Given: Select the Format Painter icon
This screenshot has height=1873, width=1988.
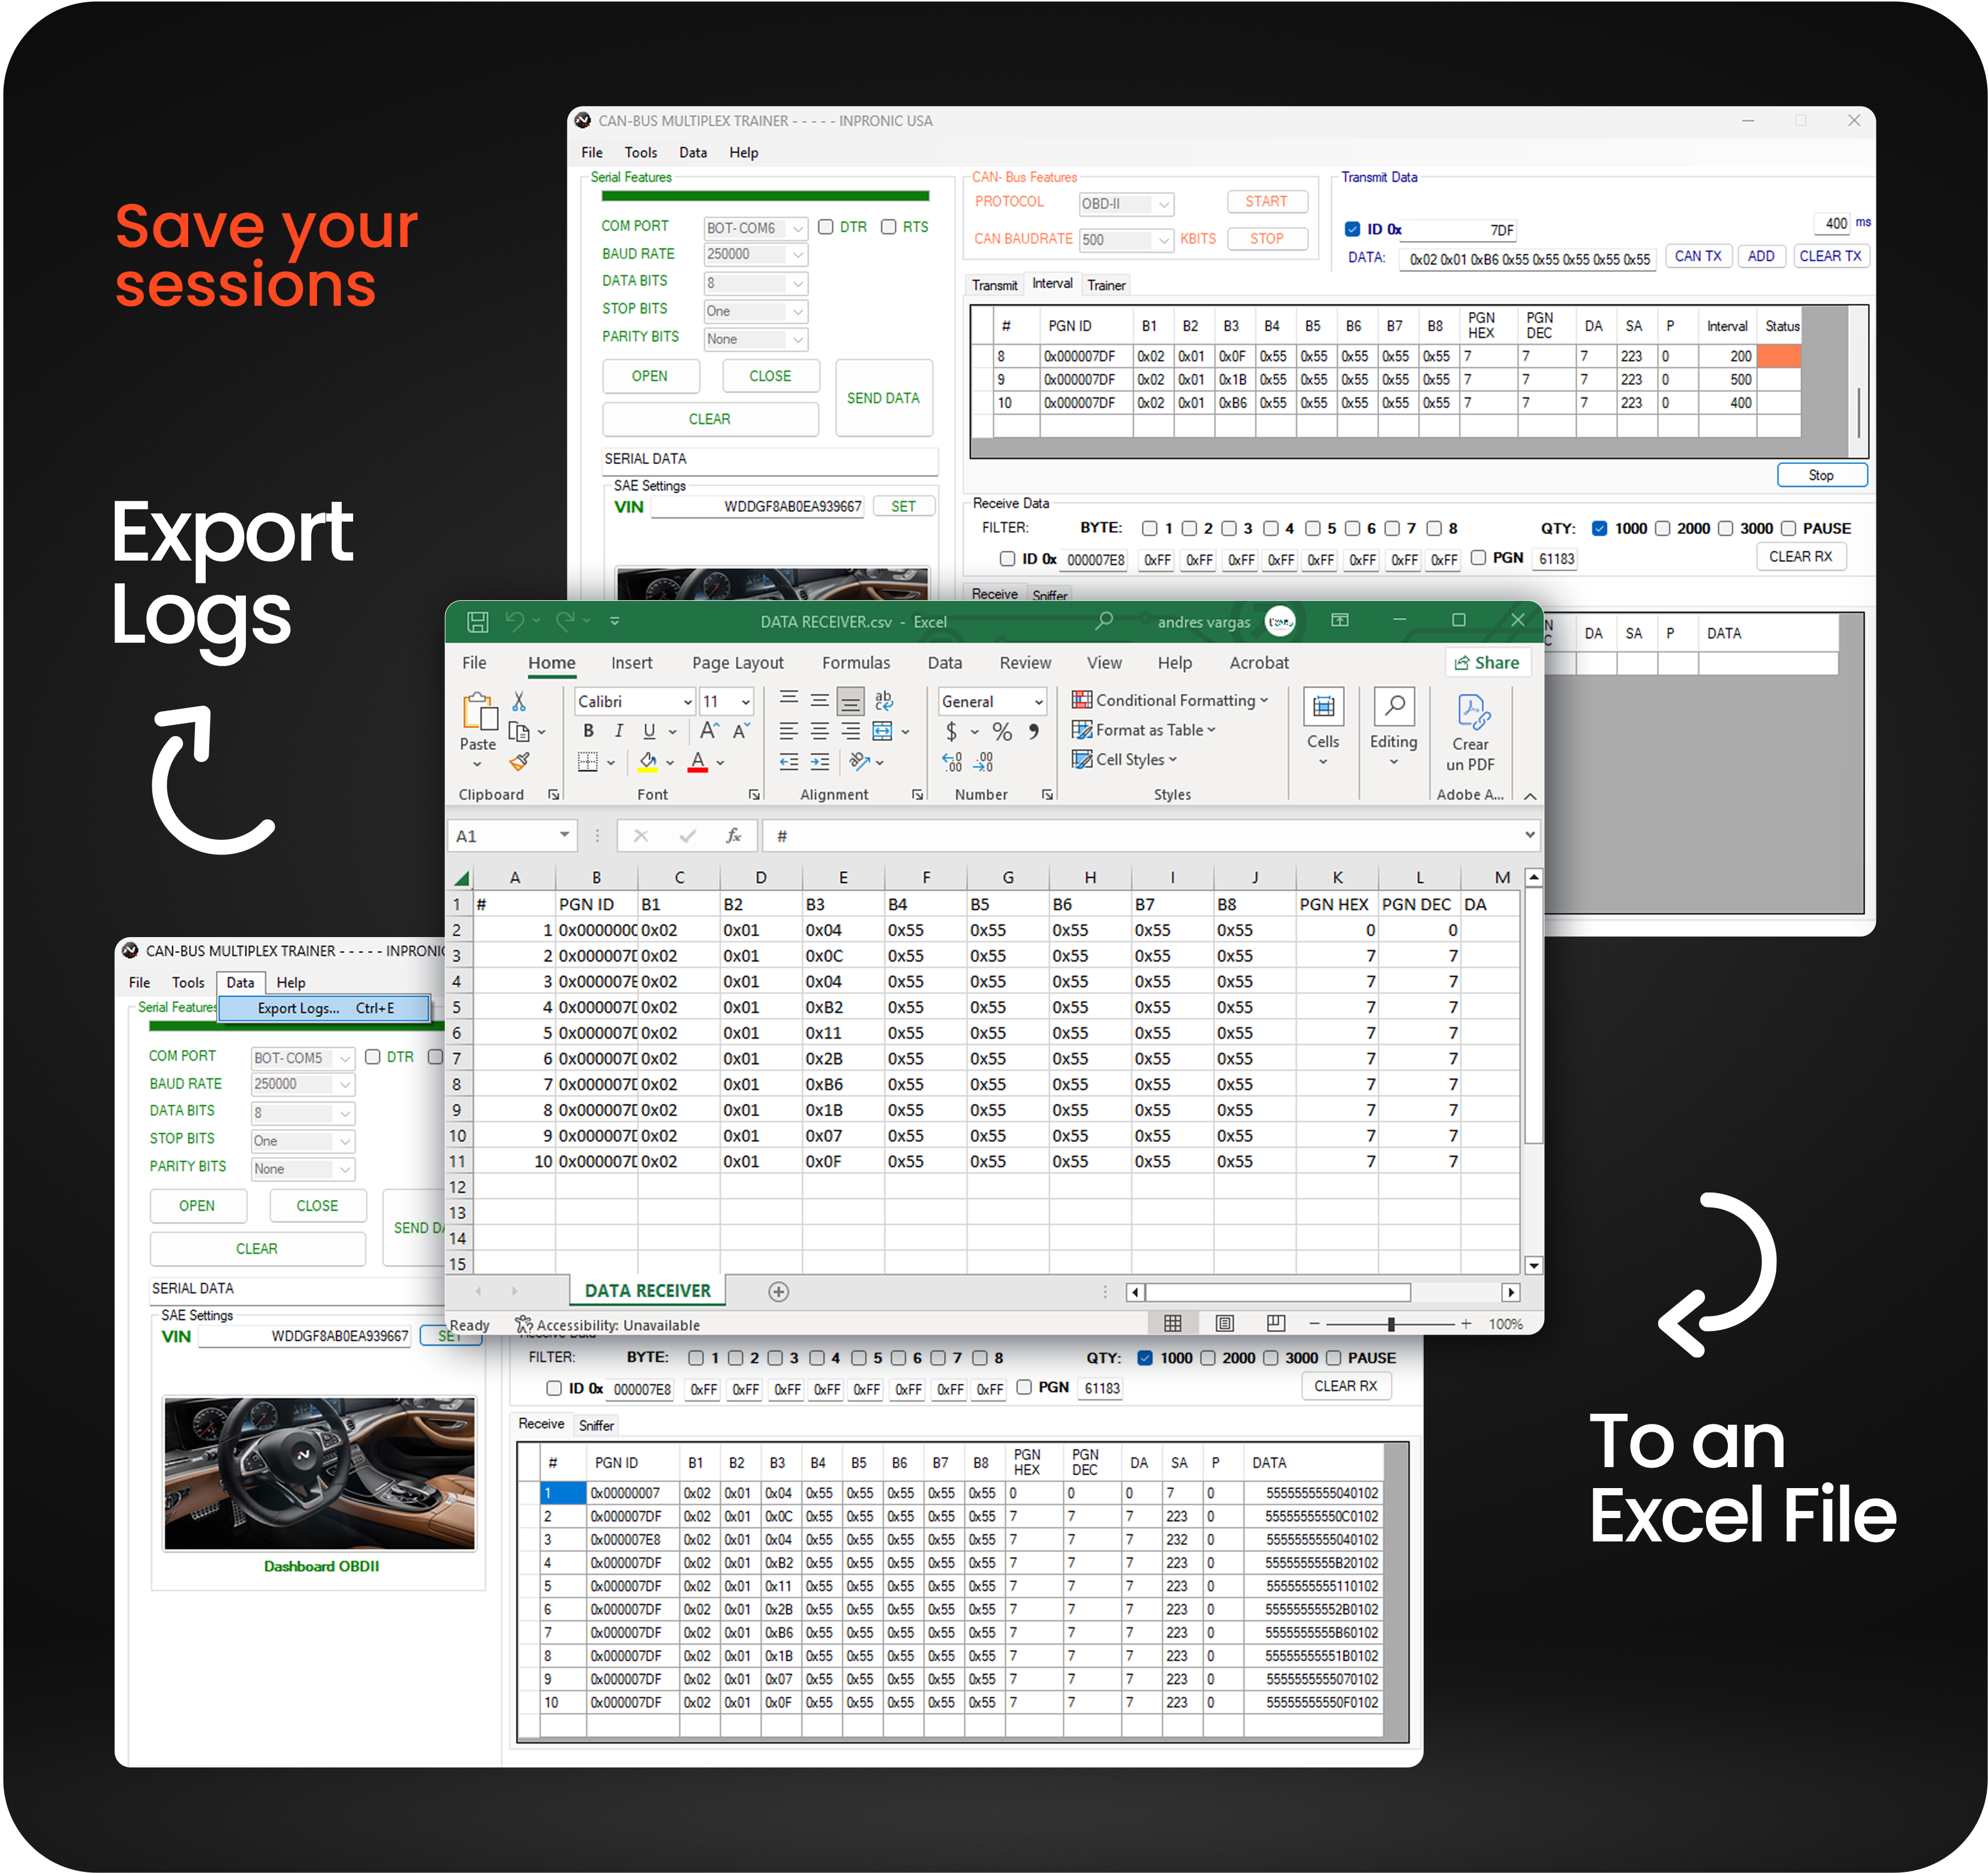Looking at the screenshot, I should tap(521, 762).
